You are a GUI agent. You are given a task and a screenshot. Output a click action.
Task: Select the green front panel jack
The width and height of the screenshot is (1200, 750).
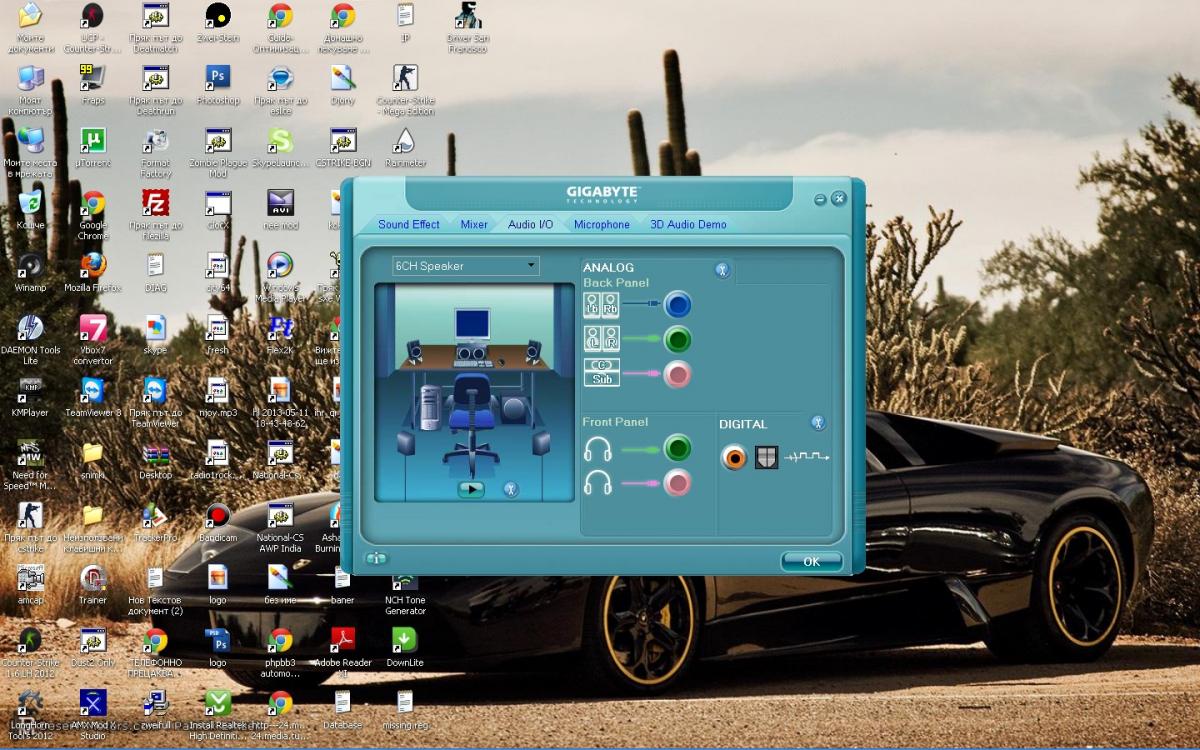pos(678,449)
